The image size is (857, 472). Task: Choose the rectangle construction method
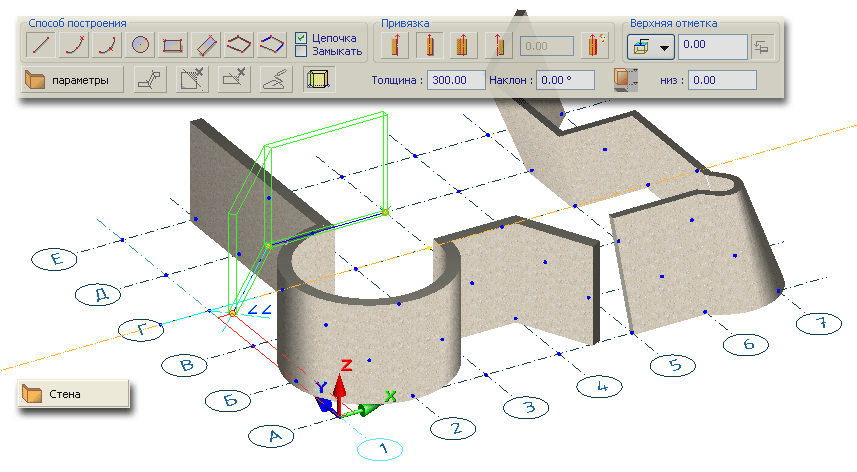coord(173,44)
